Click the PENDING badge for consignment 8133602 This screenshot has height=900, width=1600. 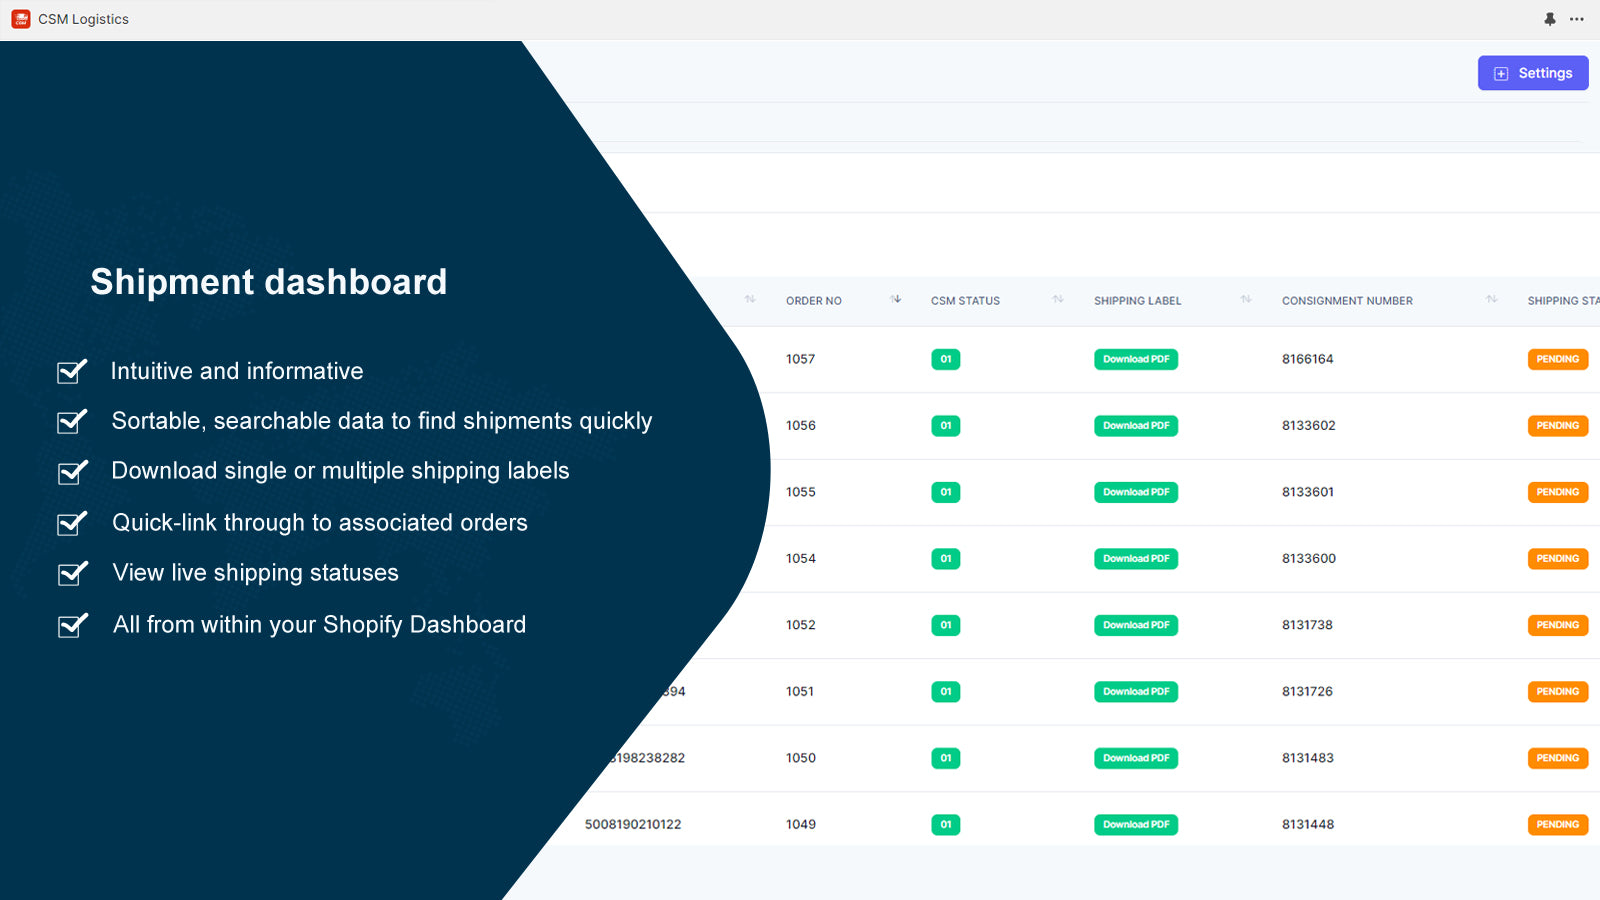click(x=1558, y=426)
